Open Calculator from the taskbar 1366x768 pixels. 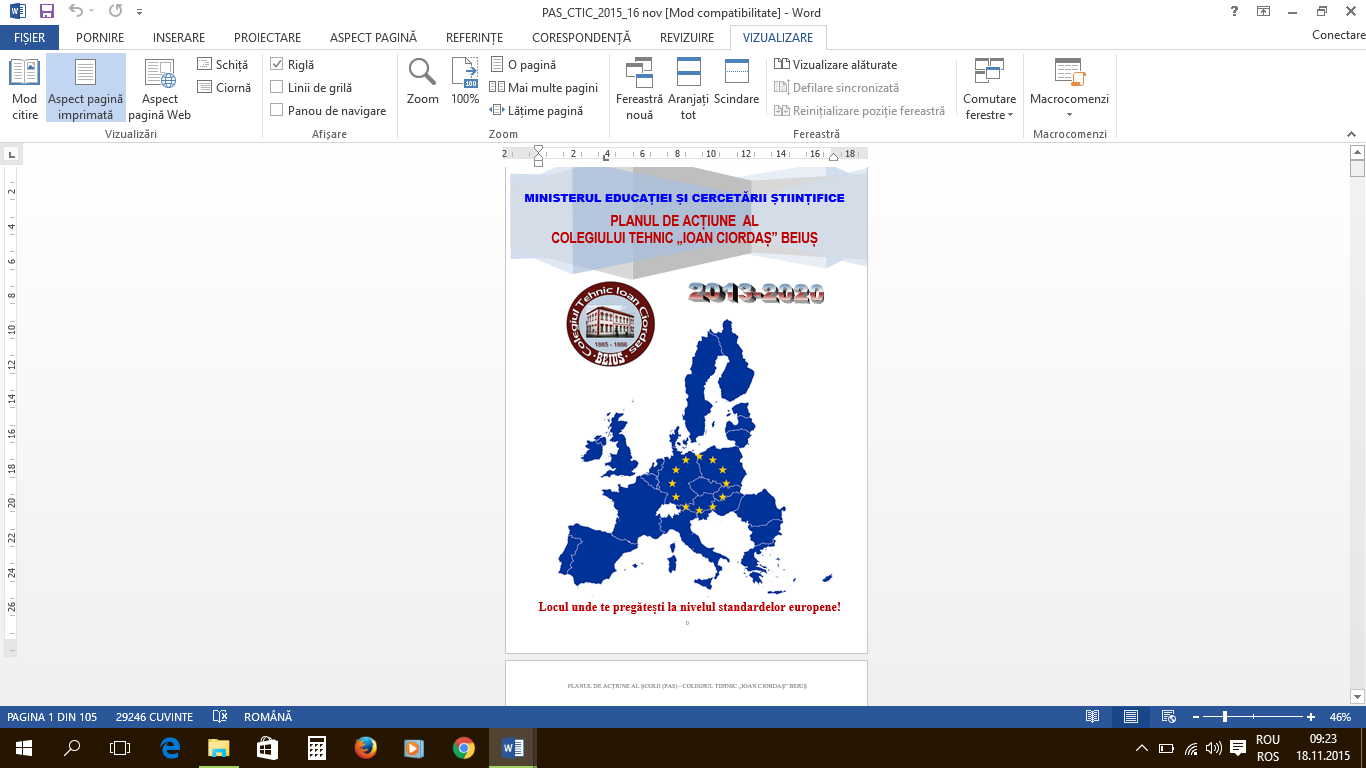pyautogui.click(x=316, y=747)
